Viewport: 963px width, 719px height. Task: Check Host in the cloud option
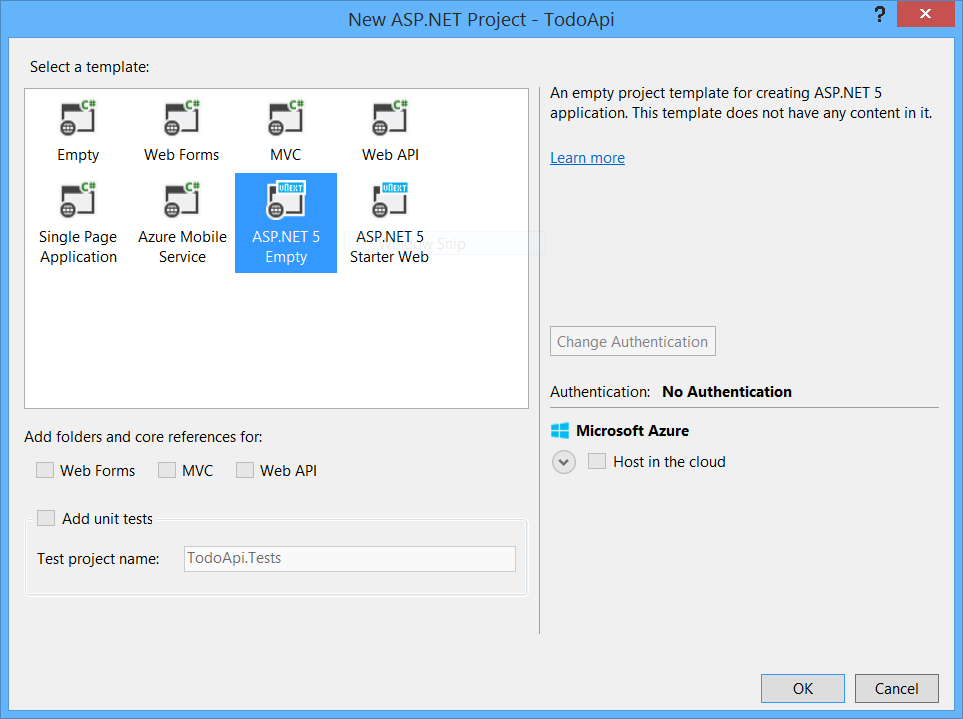[x=597, y=461]
